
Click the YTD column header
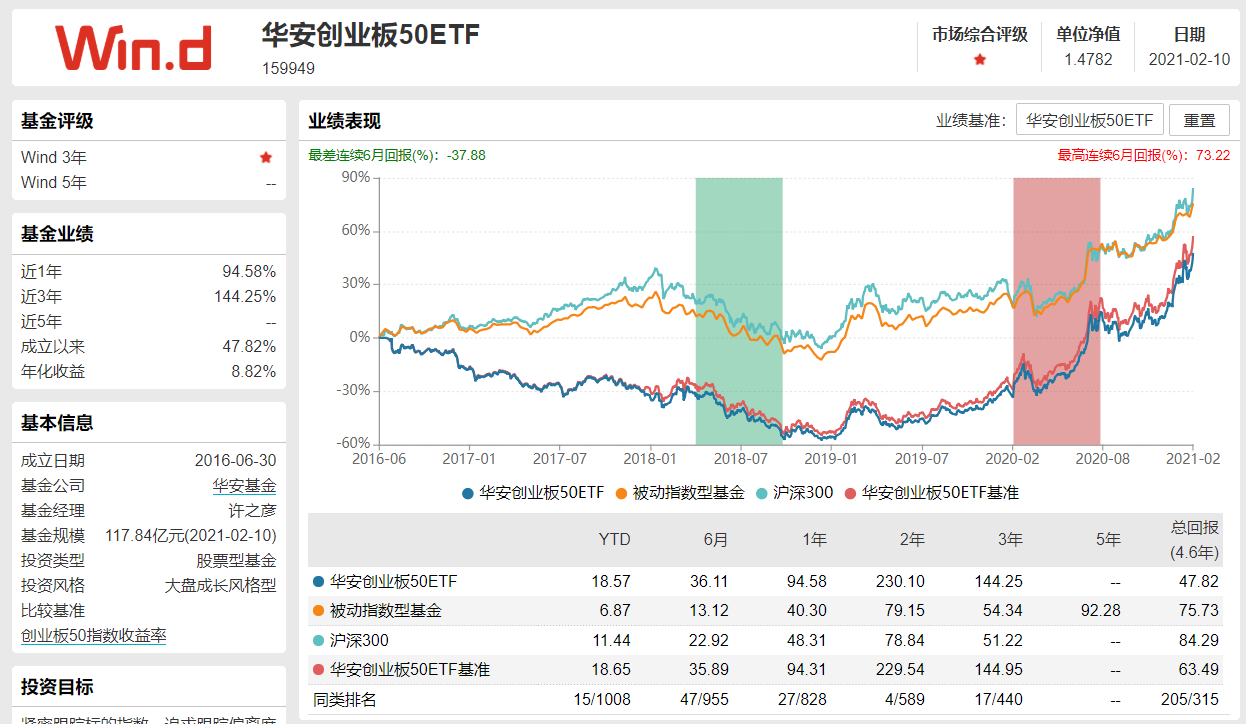tap(614, 539)
